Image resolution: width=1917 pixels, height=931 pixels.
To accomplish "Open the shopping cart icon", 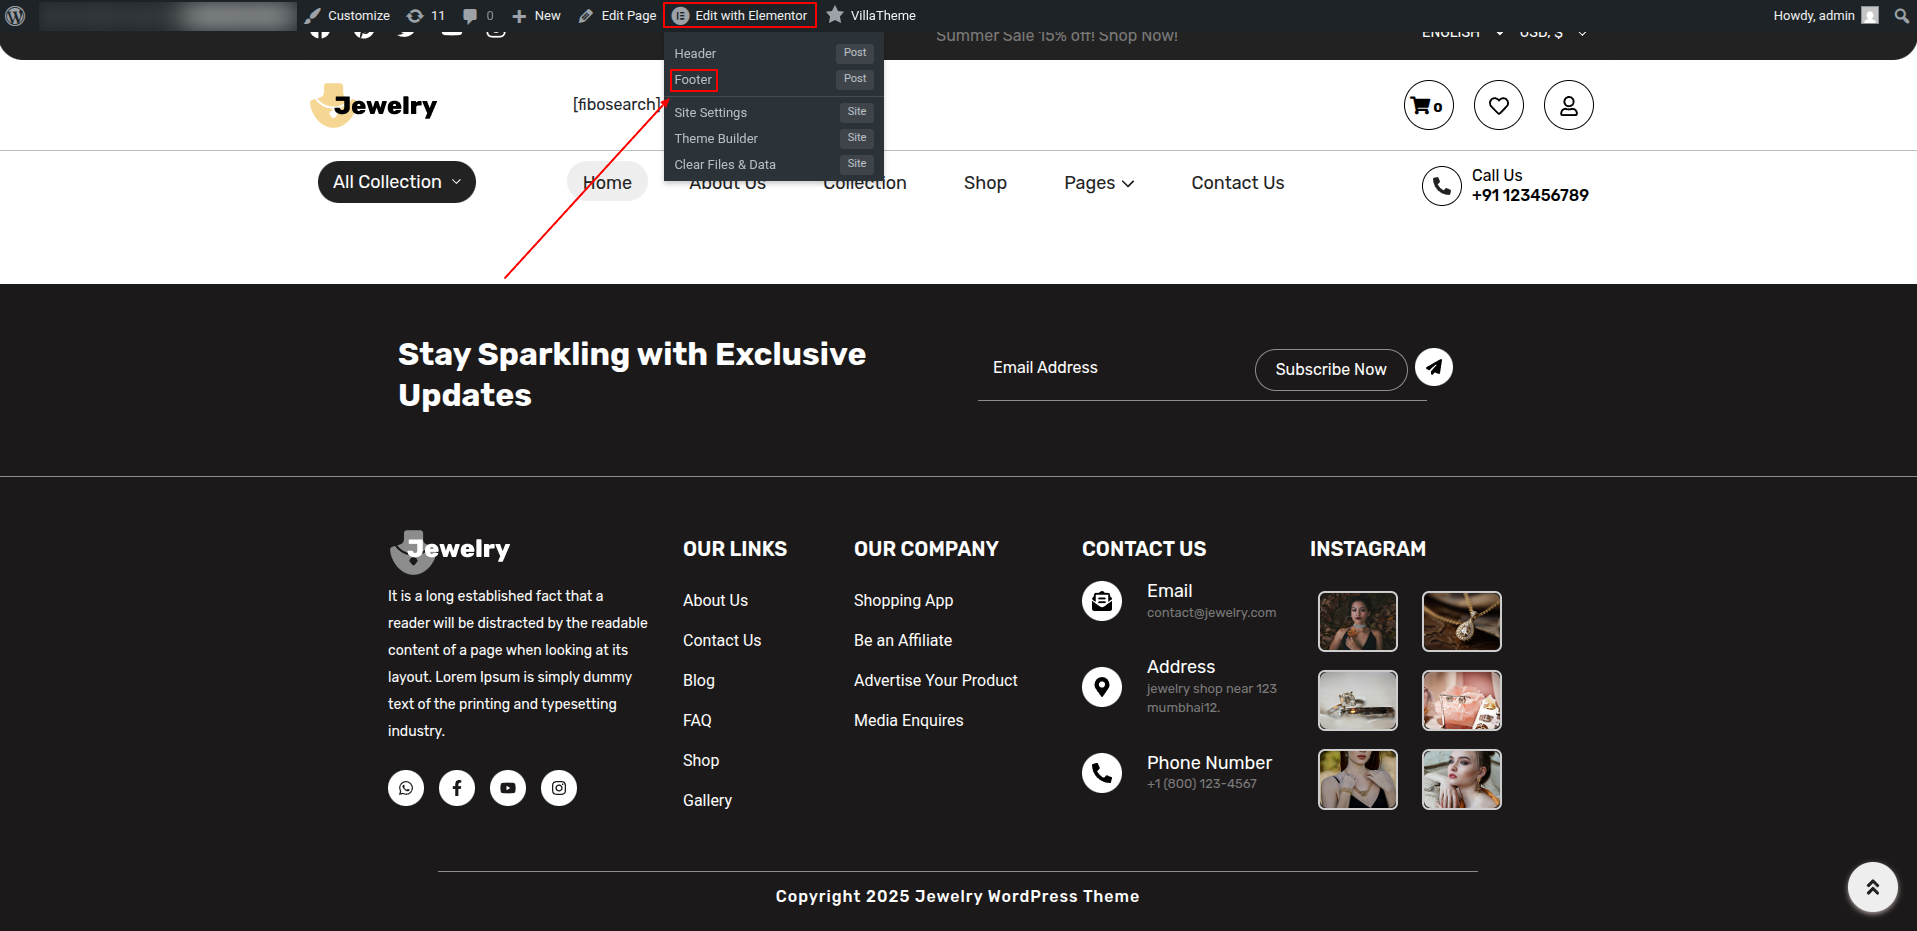I will (x=1428, y=105).
